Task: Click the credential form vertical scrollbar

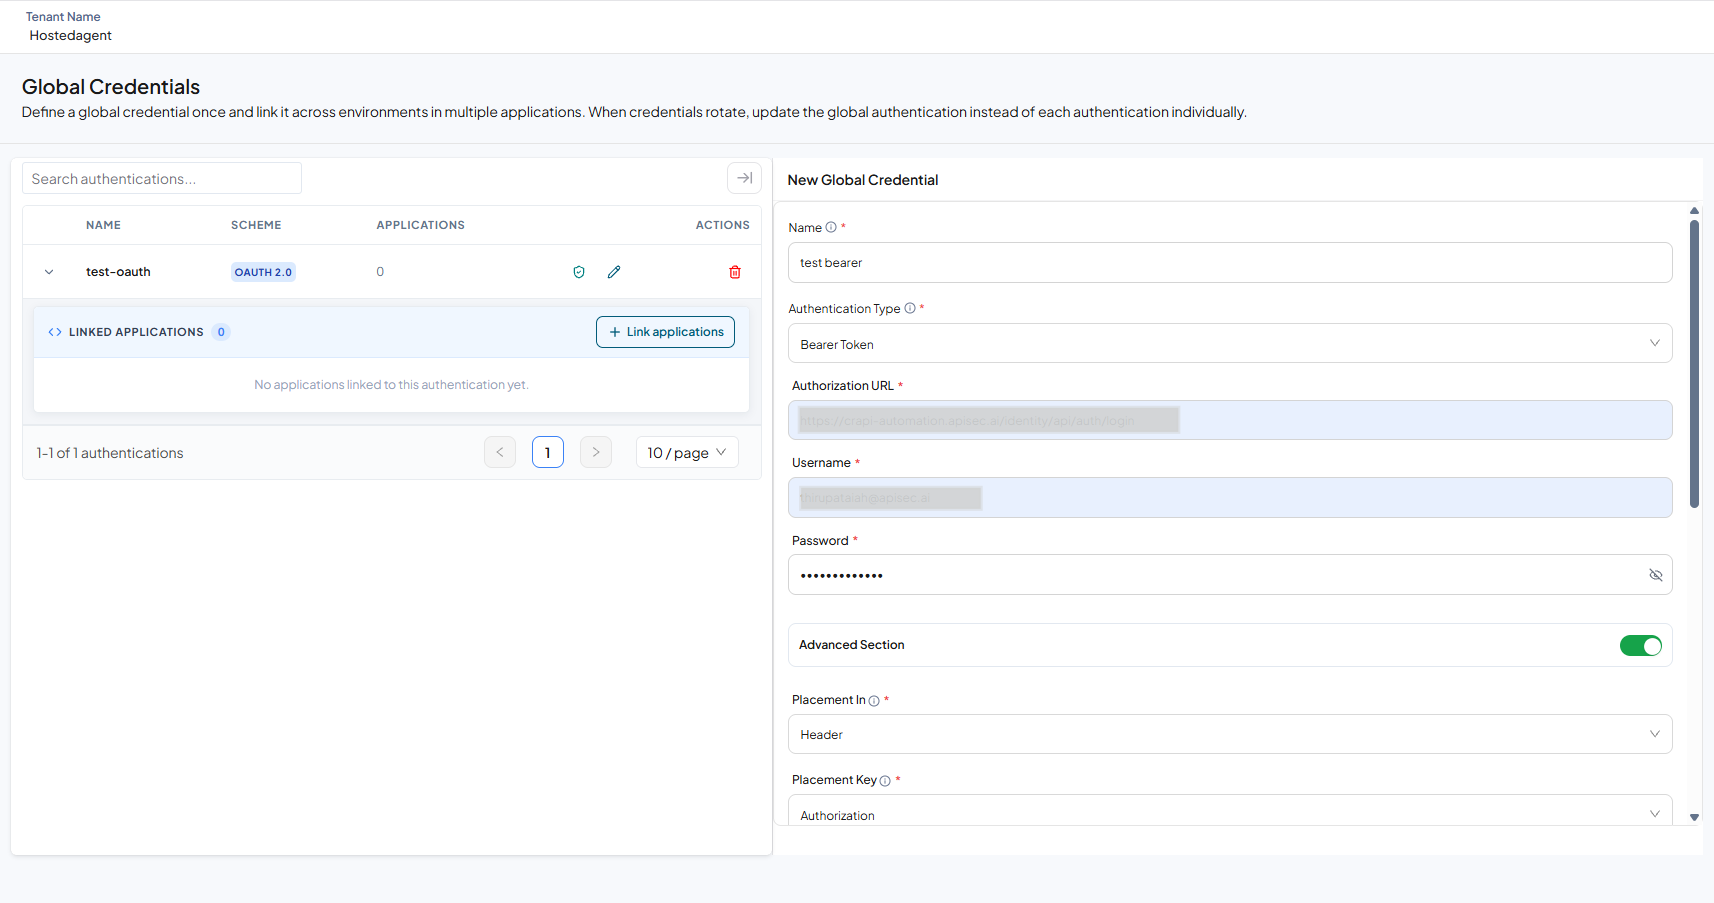Action: (x=1694, y=364)
